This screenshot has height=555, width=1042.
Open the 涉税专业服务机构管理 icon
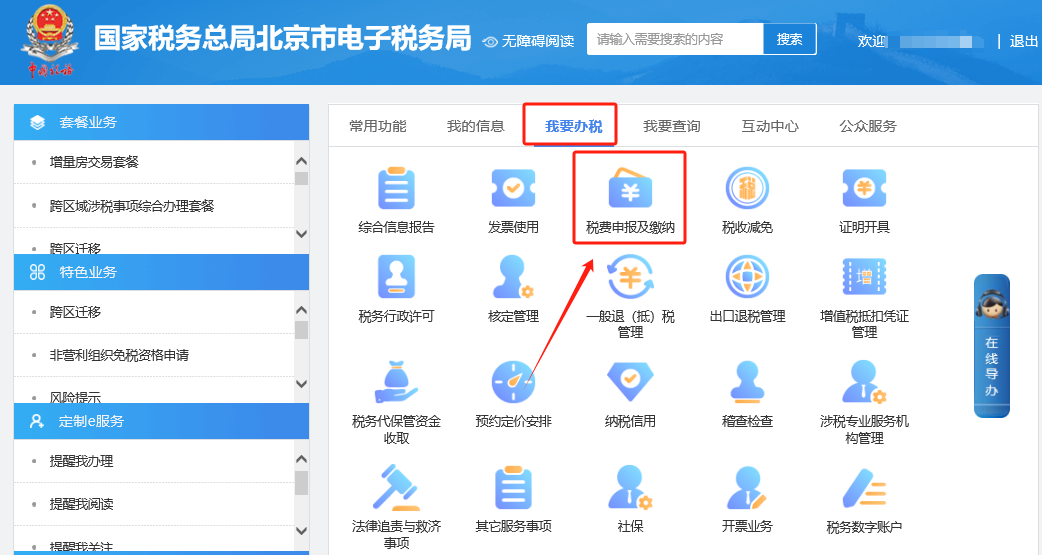tap(864, 382)
